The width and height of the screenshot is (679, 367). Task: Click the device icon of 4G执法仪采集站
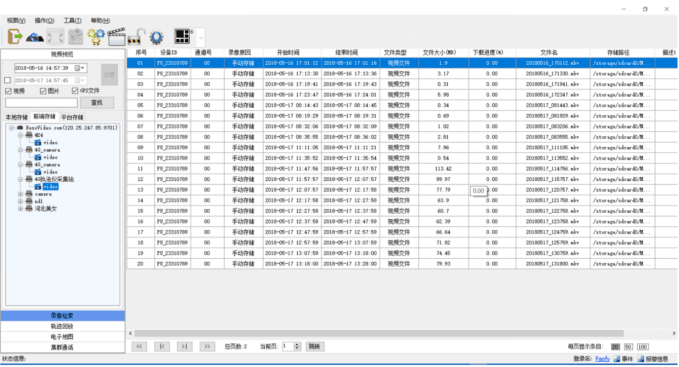coord(29,179)
